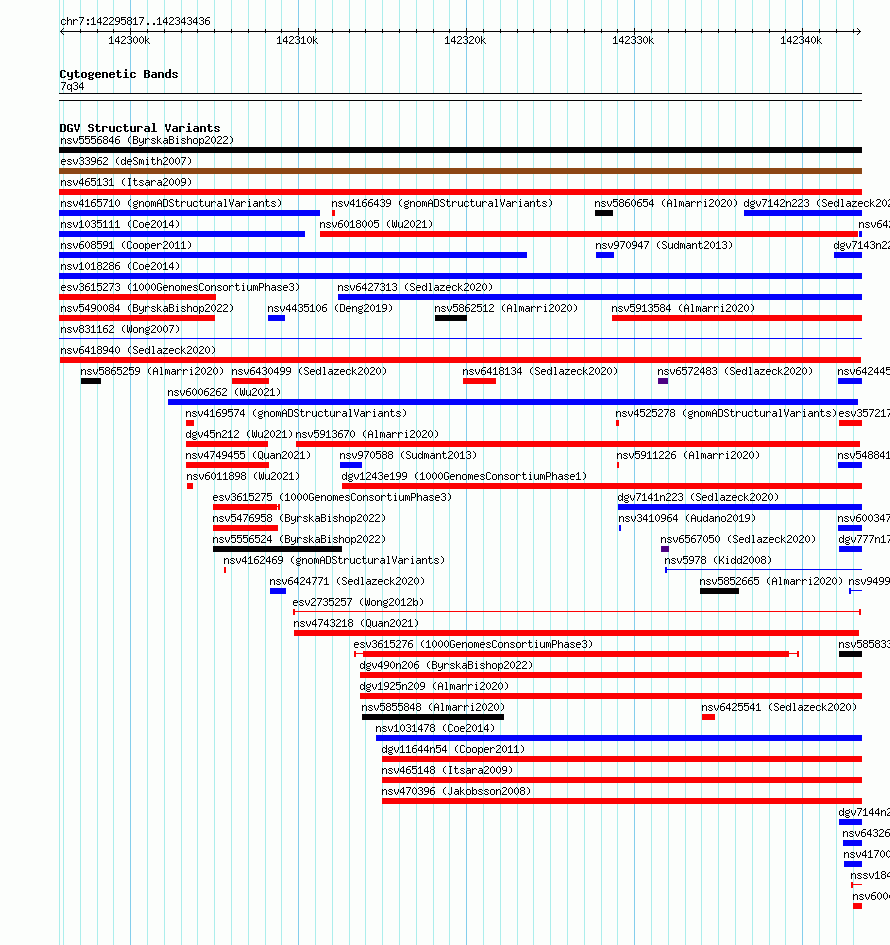890x945 pixels.
Task: Click the 7q34 cytogenetic band label
Action: [72, 87]
